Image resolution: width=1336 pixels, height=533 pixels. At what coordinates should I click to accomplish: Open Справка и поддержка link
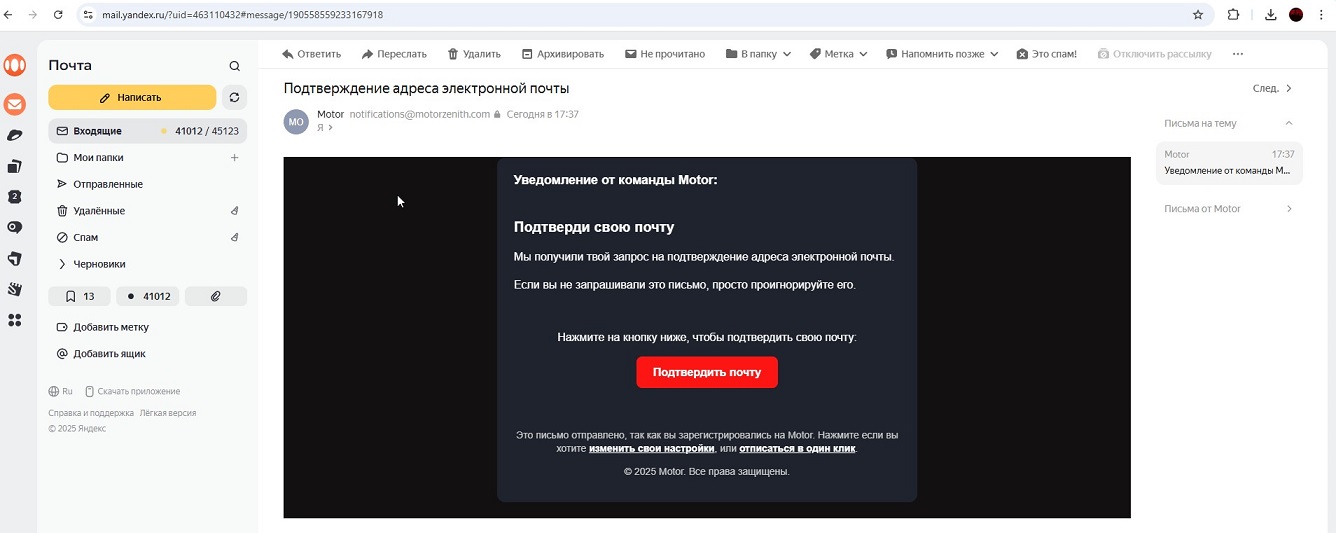tap(91, 412)
